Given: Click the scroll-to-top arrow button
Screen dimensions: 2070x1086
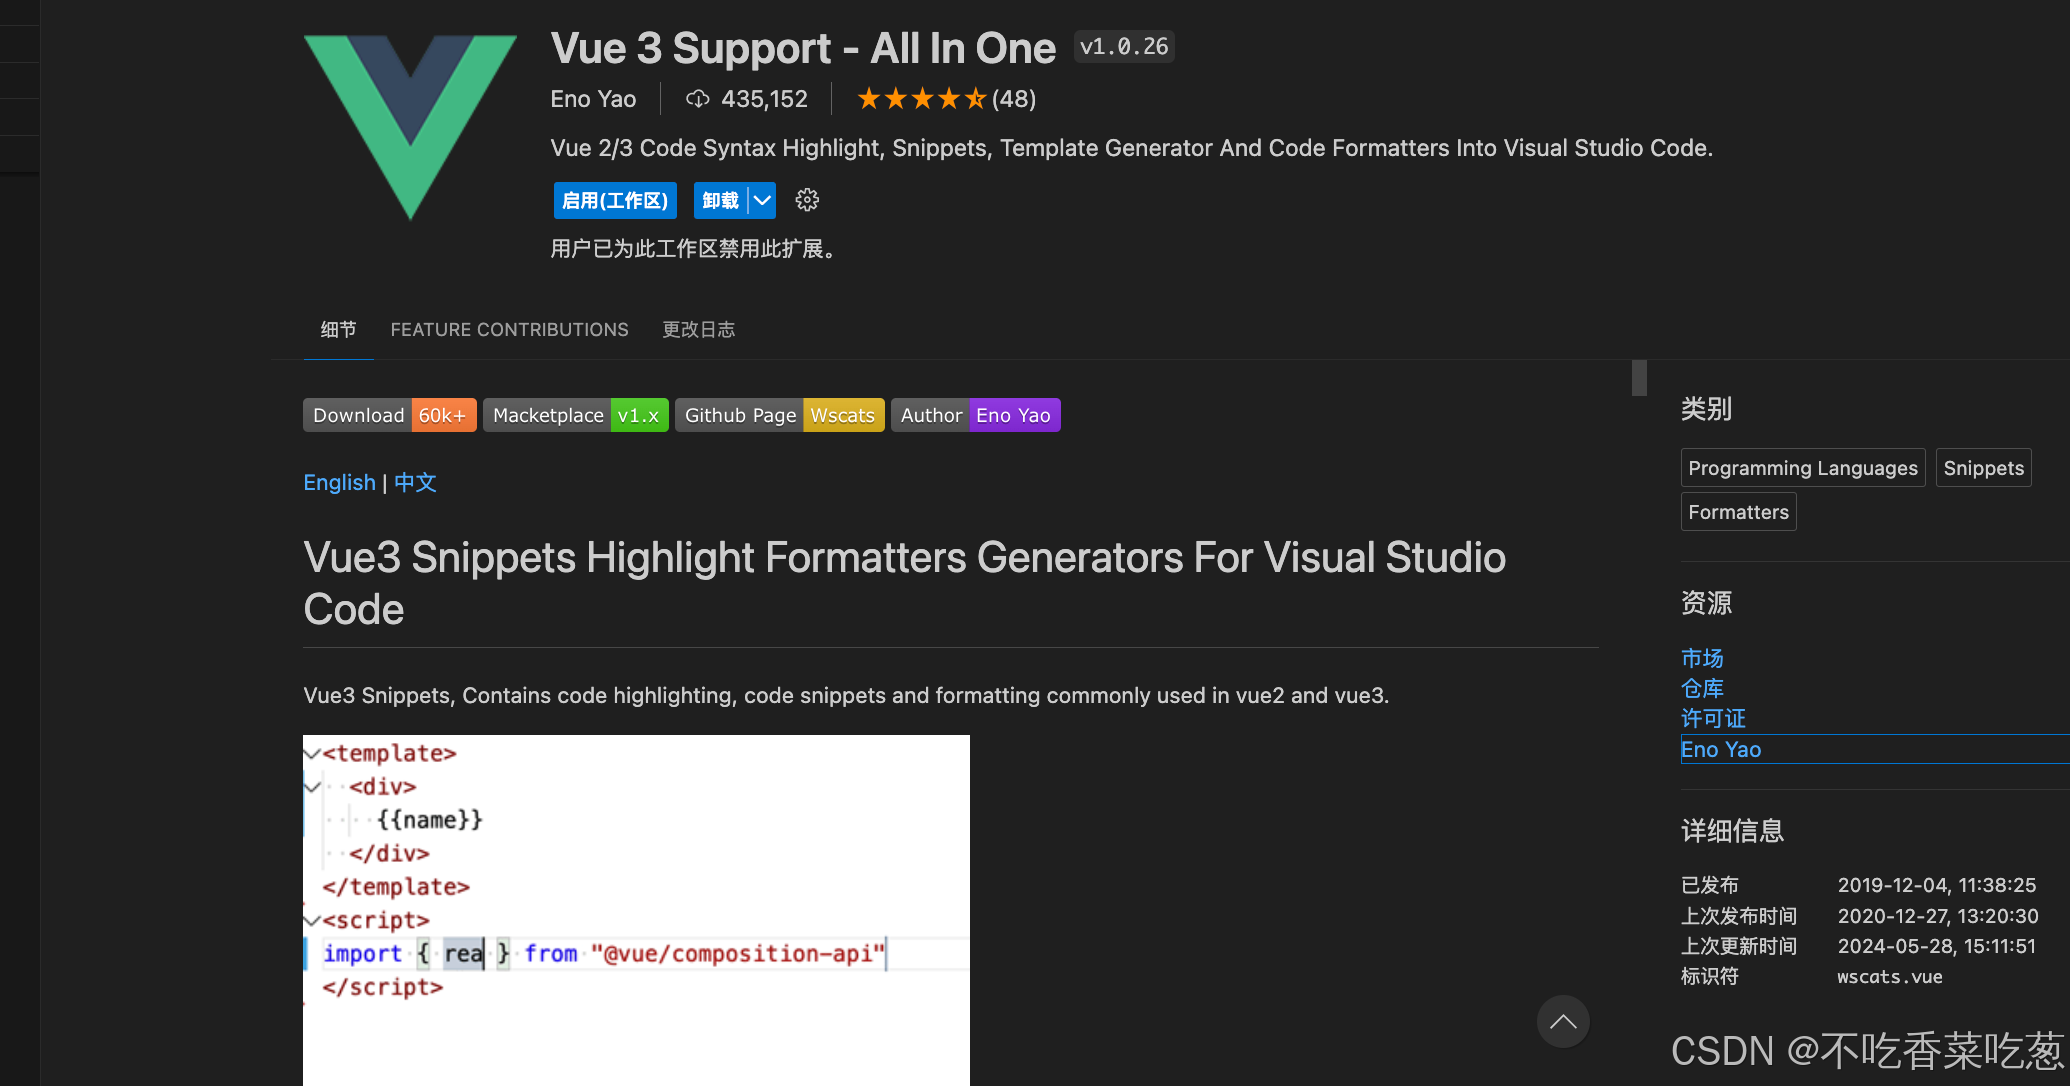Looking at the screenshot, I should (x=1563, y=1021).
